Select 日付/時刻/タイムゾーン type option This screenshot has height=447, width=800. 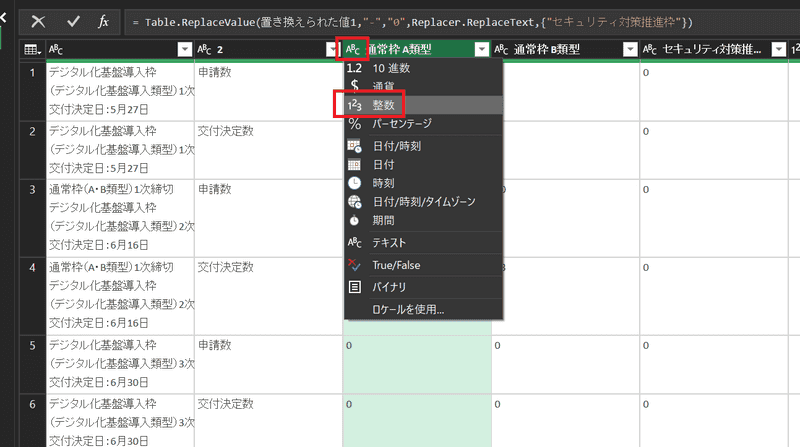pos(424,201)
